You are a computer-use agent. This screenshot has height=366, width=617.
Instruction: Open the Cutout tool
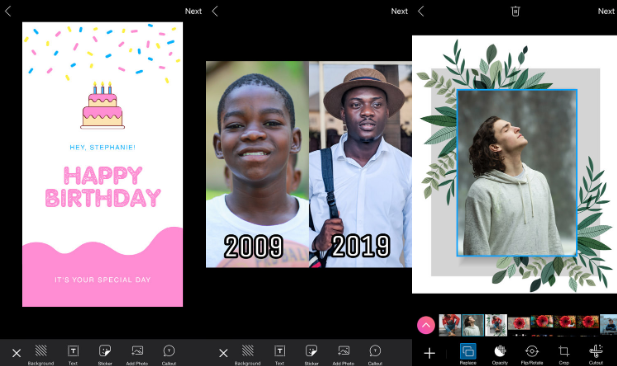click(x=596, y=354)
